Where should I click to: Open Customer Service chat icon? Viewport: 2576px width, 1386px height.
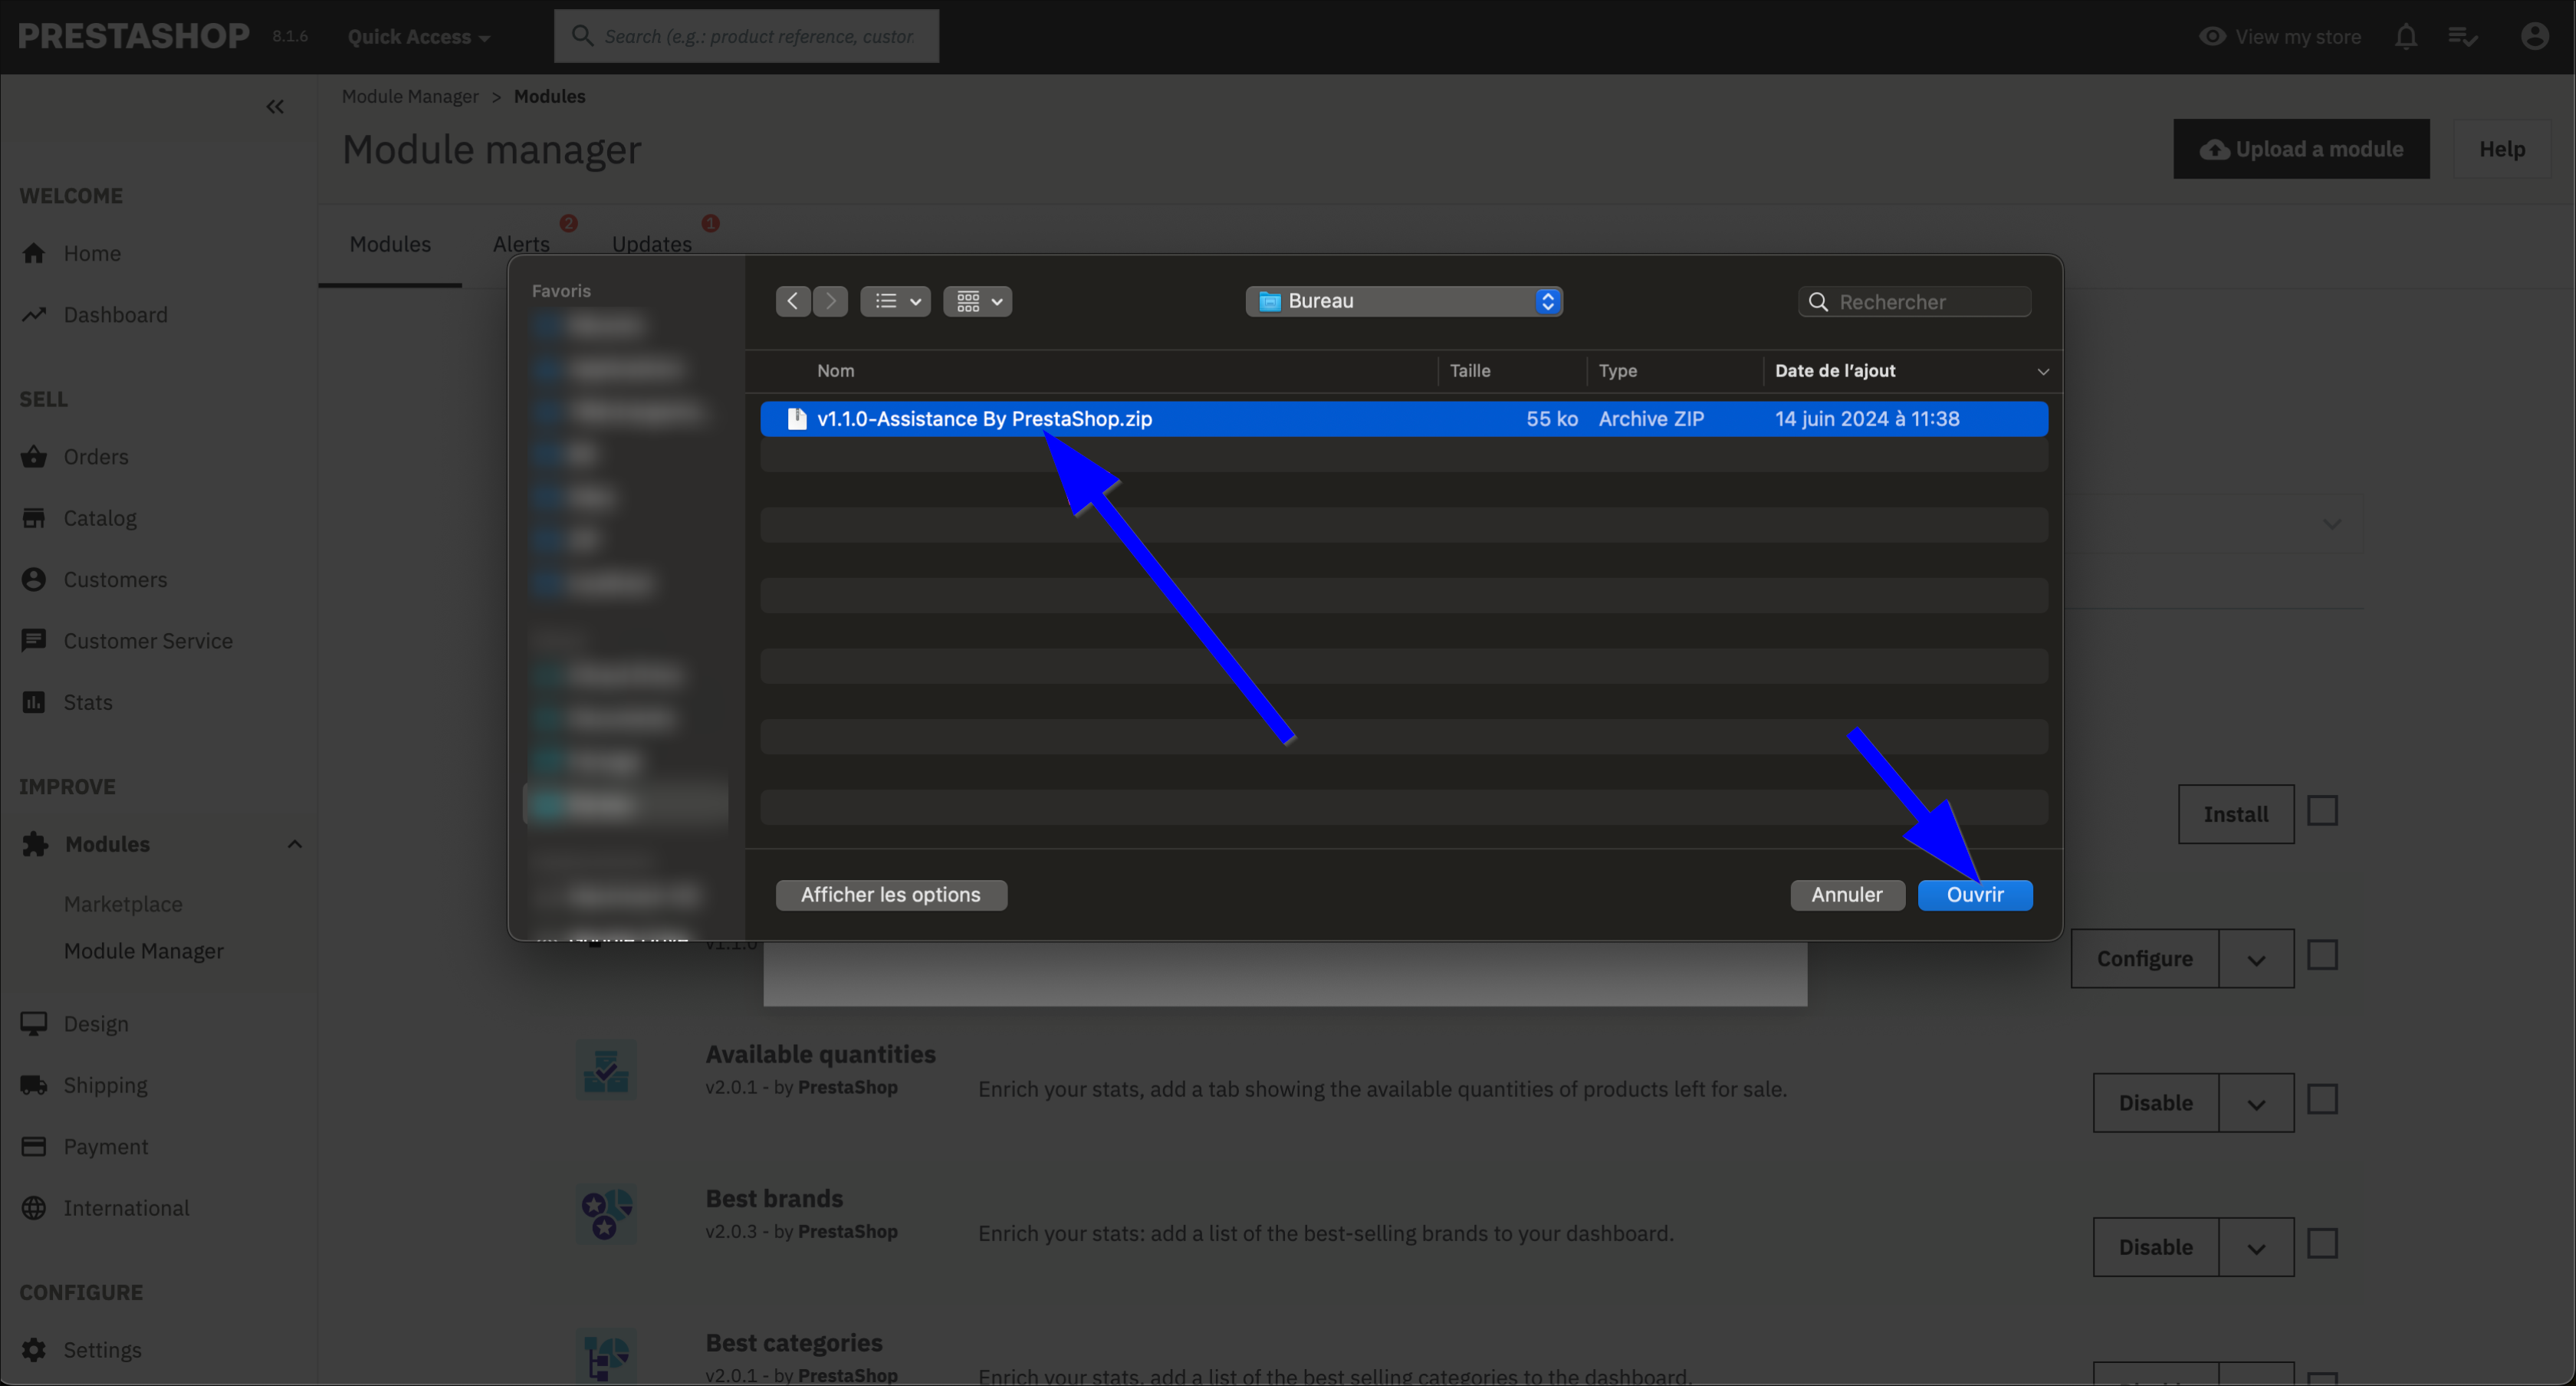tap(34, 640)
